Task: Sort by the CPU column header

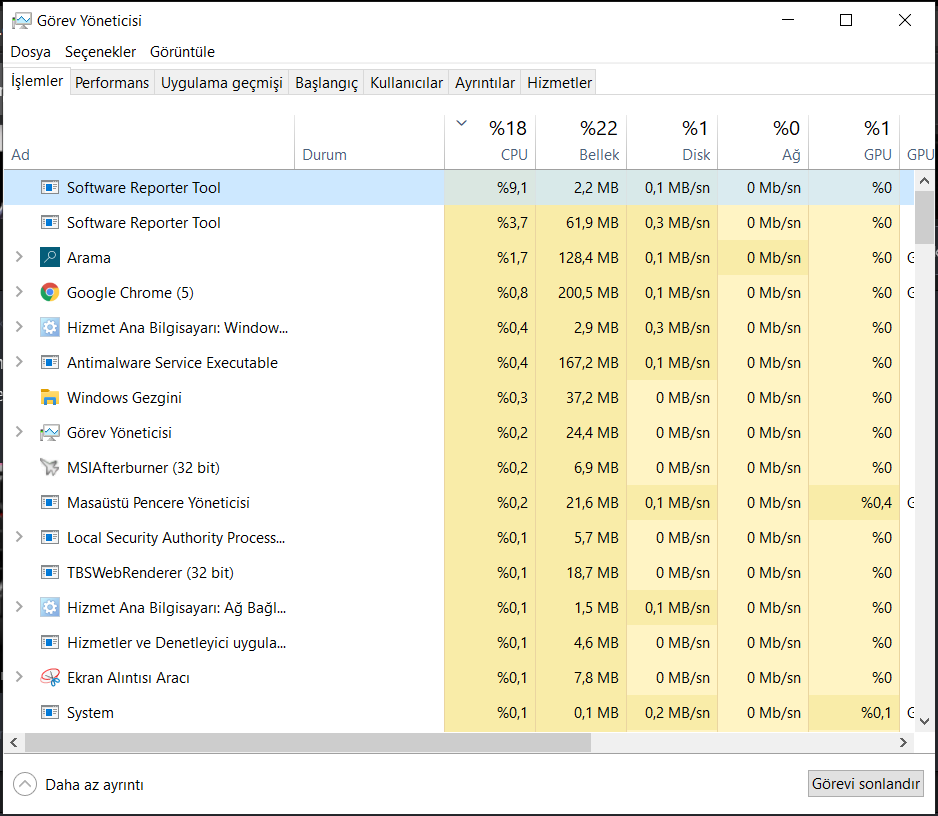Action: coord(490,142)
